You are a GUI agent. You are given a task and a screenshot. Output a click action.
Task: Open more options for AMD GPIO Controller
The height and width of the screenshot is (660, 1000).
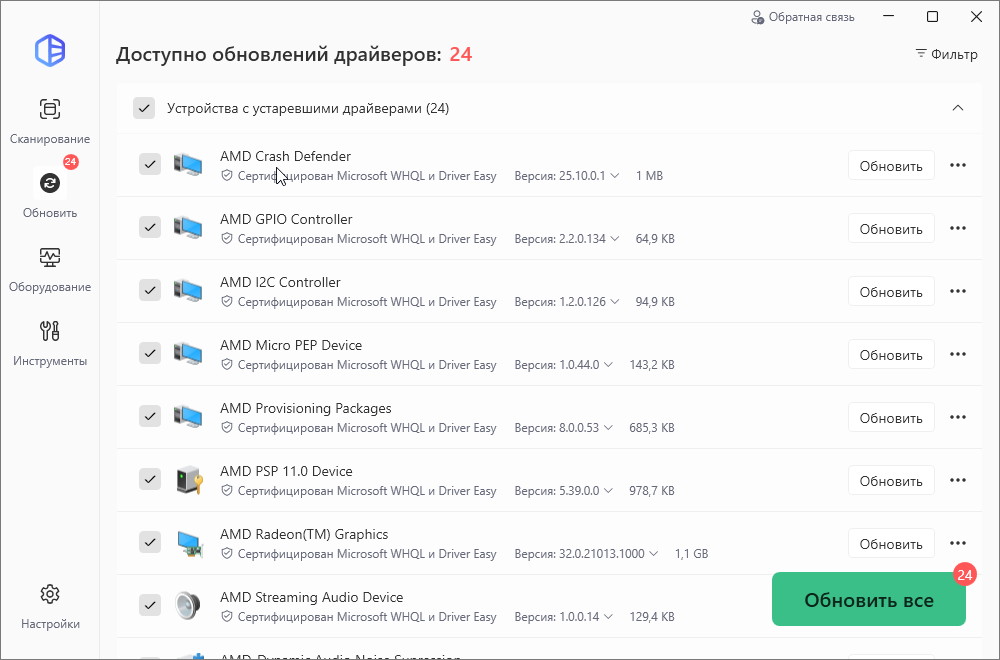tap(958, 228)
